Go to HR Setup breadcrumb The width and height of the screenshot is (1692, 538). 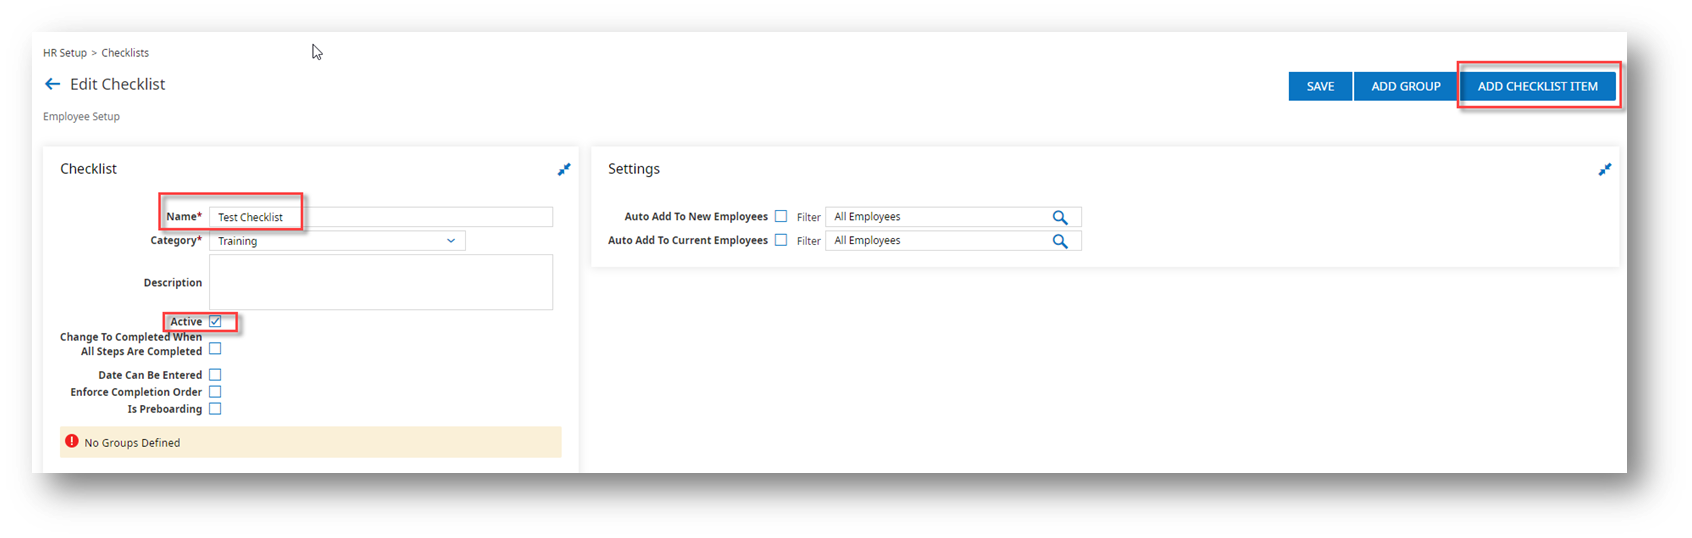65,53
